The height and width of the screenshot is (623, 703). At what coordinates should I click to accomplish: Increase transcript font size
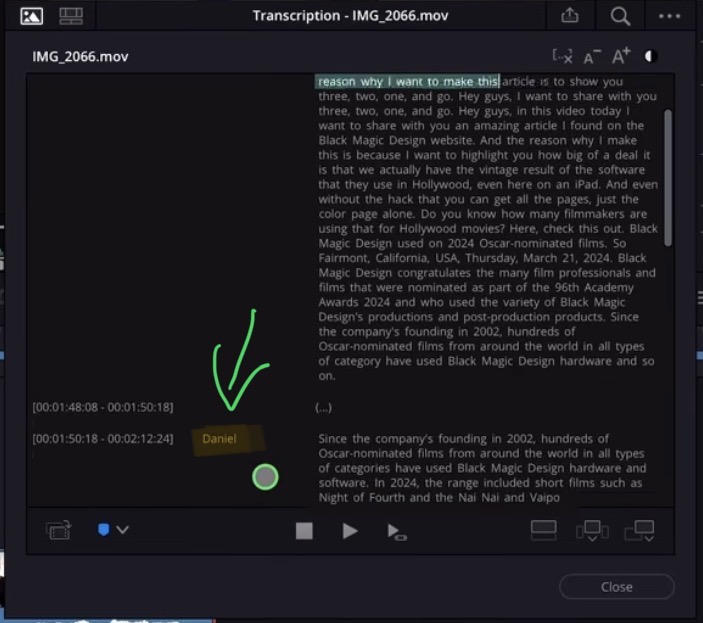tap(621, 57)
